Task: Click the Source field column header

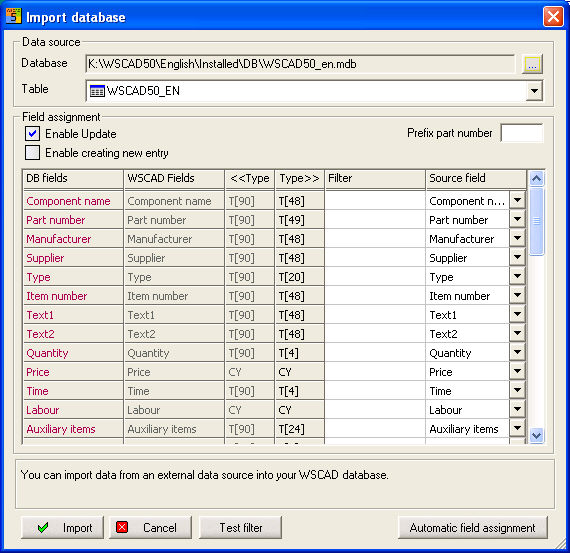Action: tap(476, 179)
